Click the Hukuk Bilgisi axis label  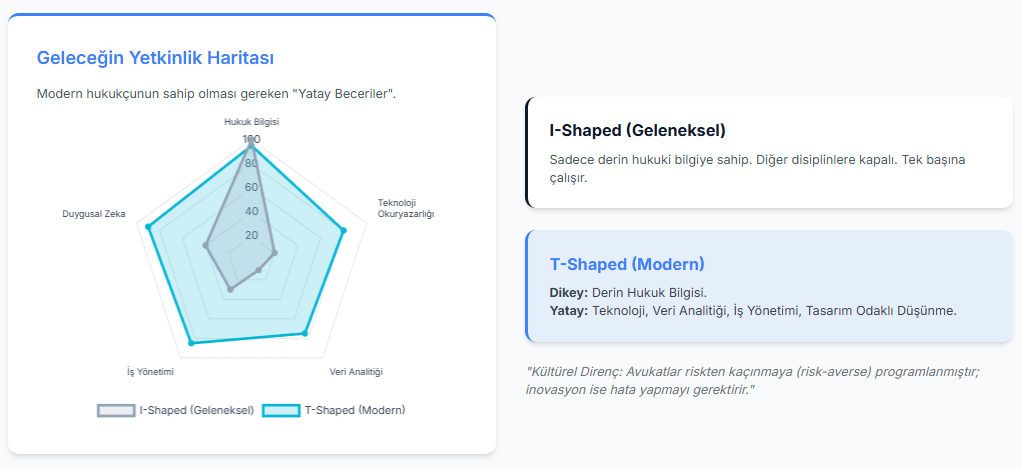click(251, 121)
